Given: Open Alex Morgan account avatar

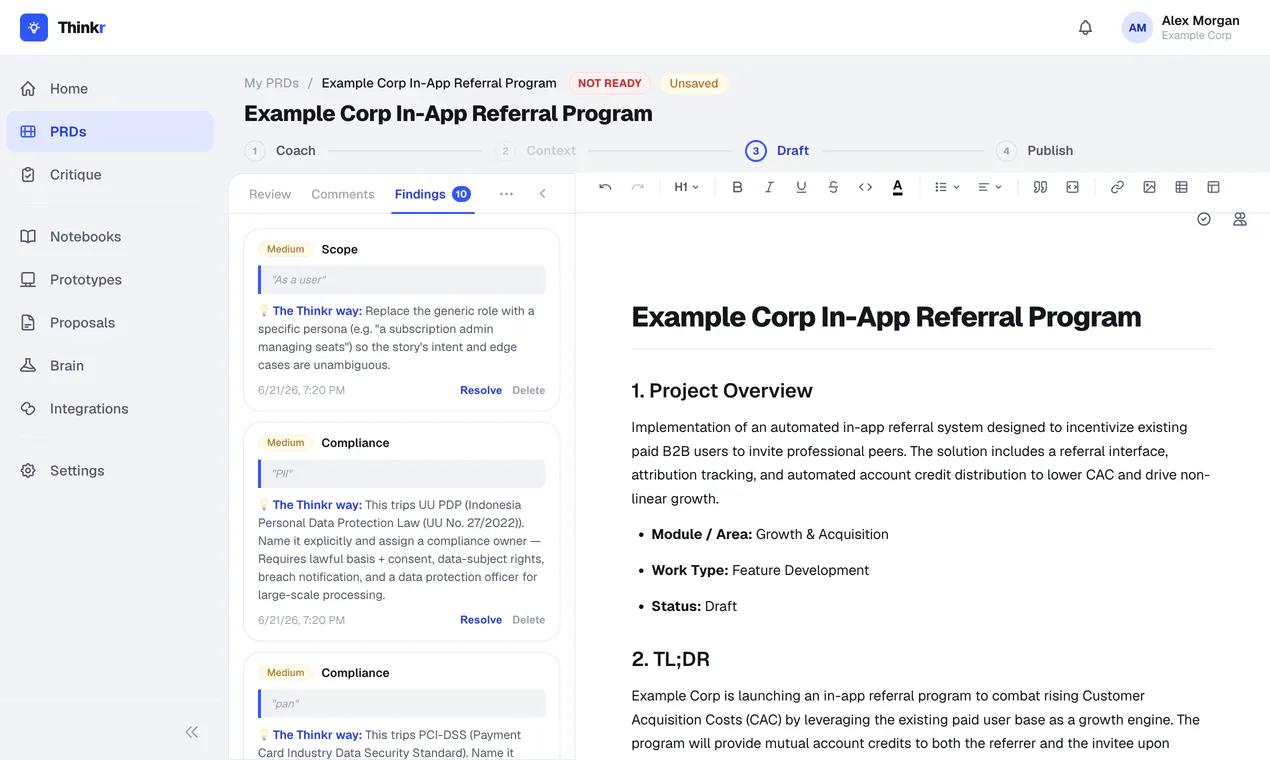Looking at the screenshot, I should (1137, 28).
